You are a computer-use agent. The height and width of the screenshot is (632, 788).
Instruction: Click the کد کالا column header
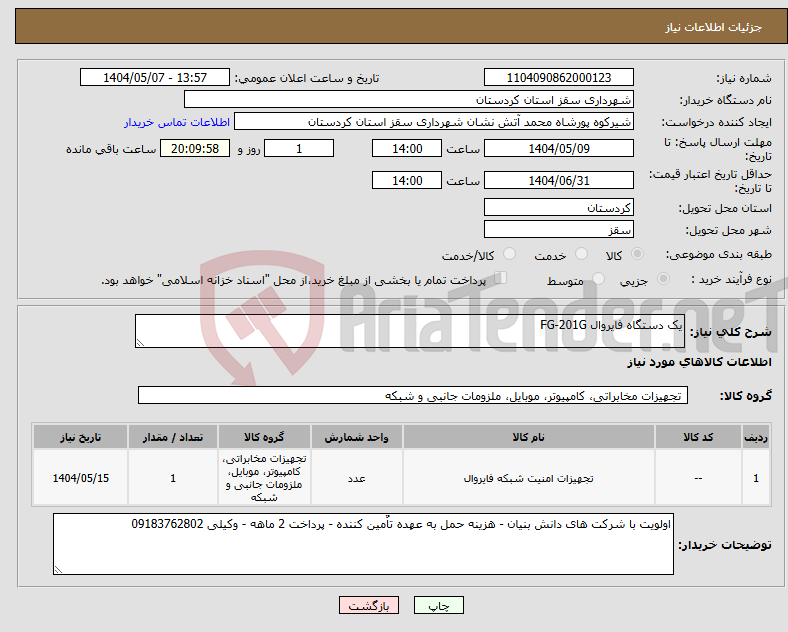[x=698, y=437]
